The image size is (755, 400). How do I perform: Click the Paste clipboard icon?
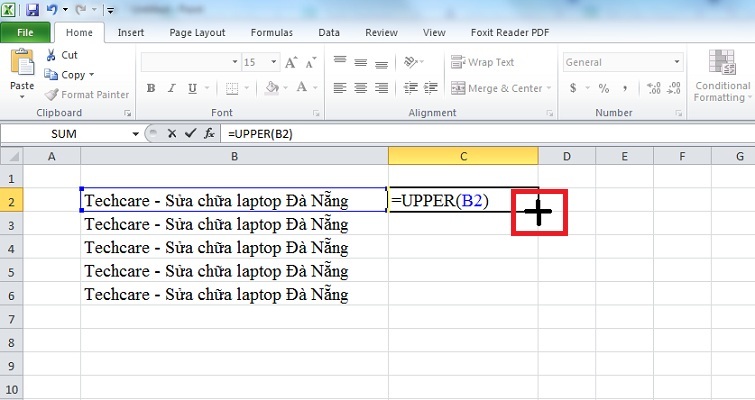(x=22, y=63)
